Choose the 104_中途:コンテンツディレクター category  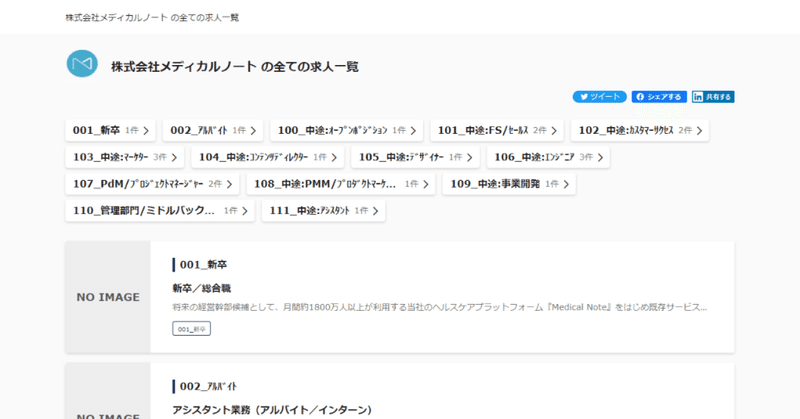[267, 157]
